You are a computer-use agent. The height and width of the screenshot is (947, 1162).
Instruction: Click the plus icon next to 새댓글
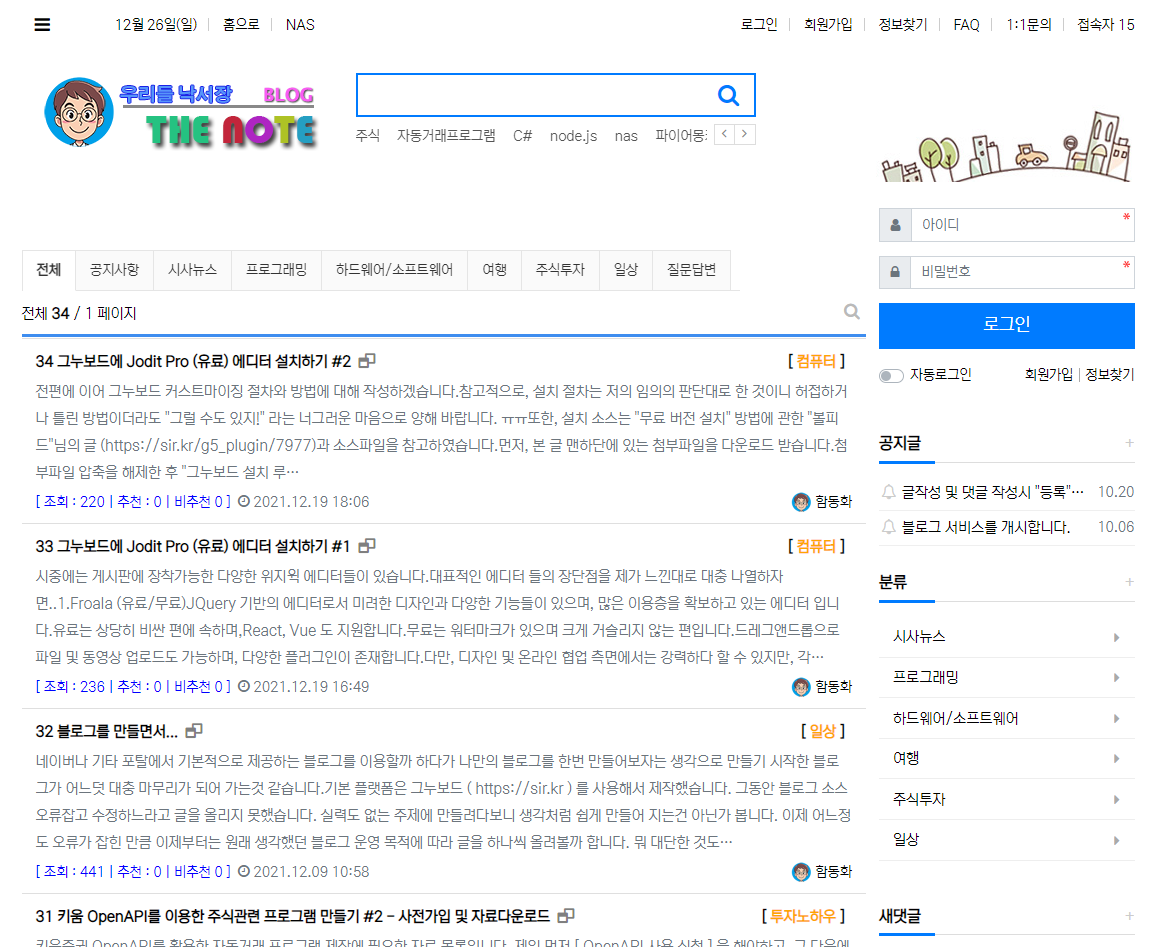[x=1129, y=916]
